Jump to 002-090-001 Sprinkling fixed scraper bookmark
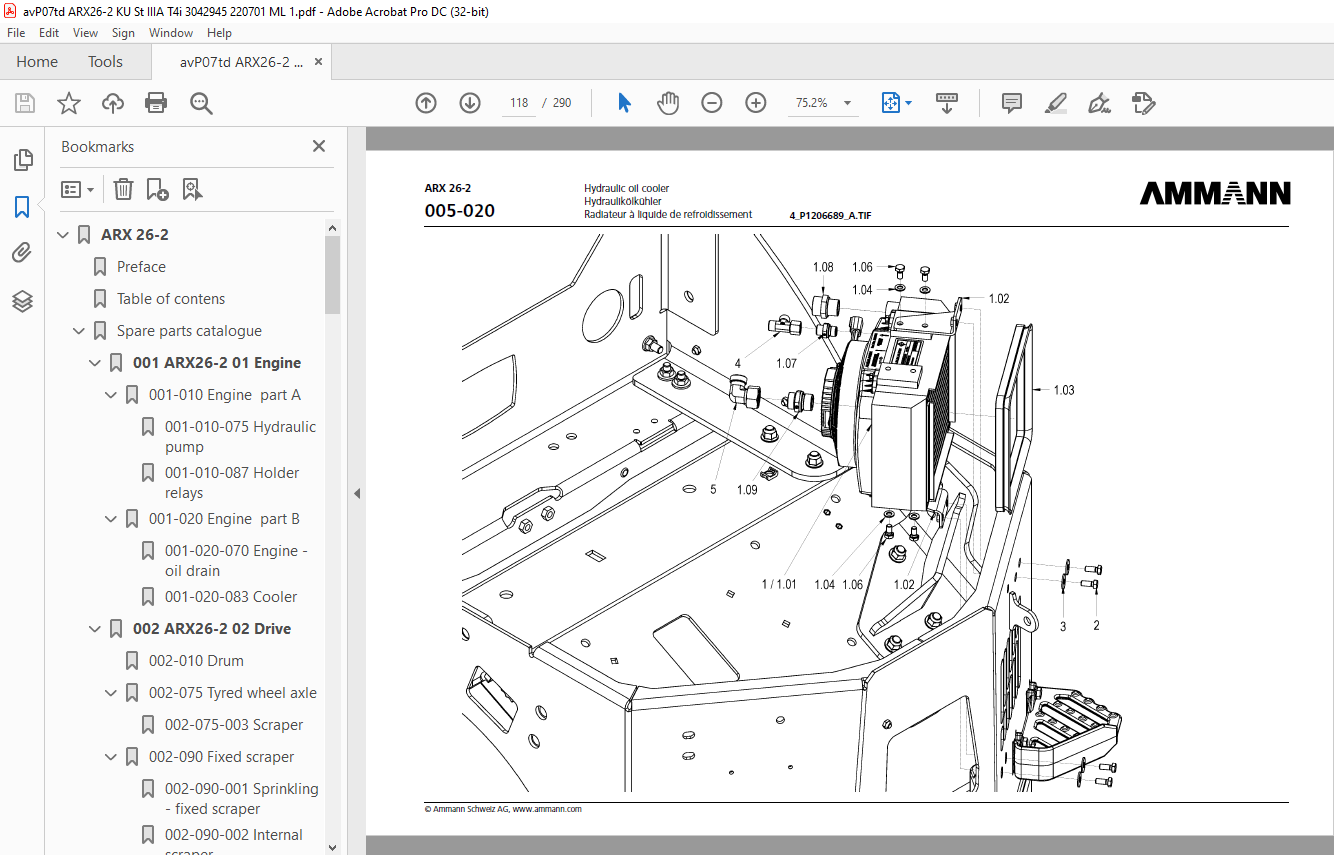Viewport: 1334px width, 855px height. tap(242, 799)
